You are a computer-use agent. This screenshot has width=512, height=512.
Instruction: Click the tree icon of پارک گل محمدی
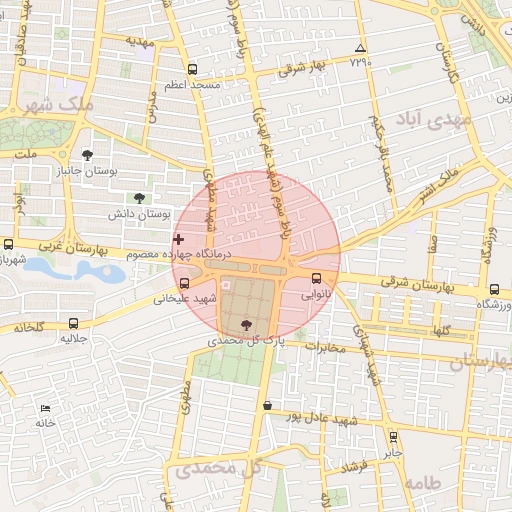click(x=246, y=325)
